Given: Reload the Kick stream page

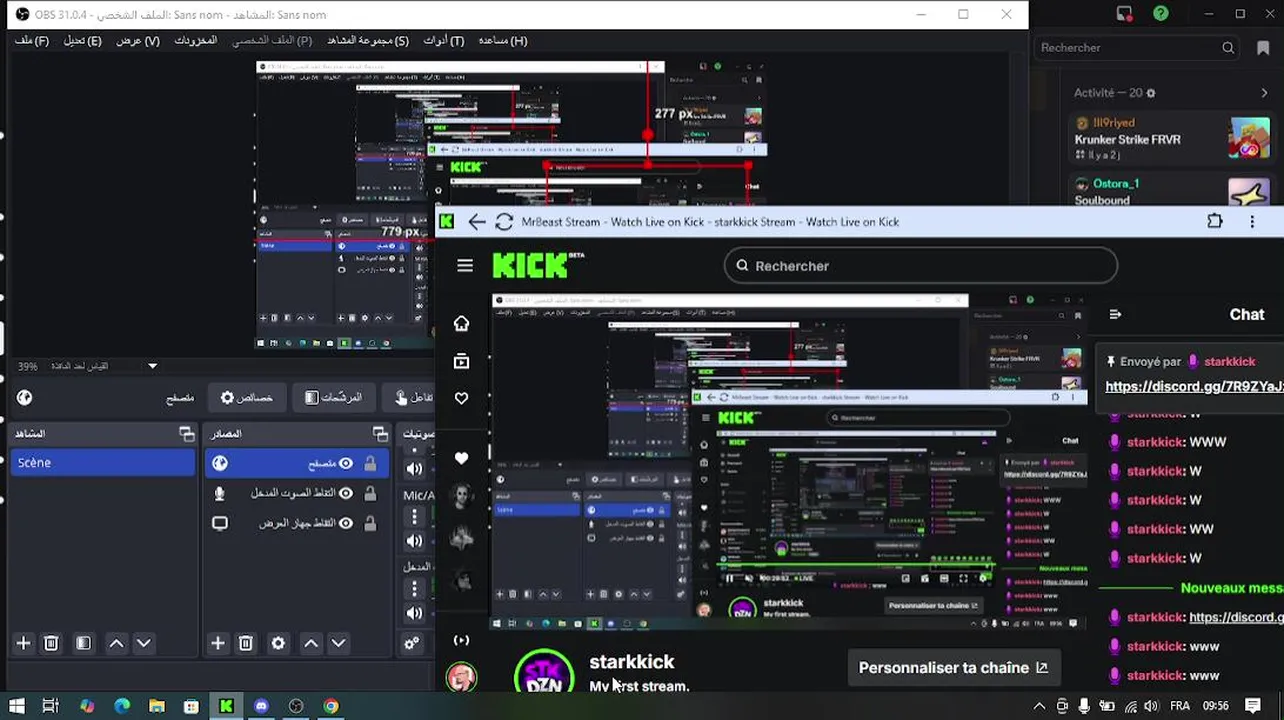Looking at the screenshot, I should coord(504,222).
